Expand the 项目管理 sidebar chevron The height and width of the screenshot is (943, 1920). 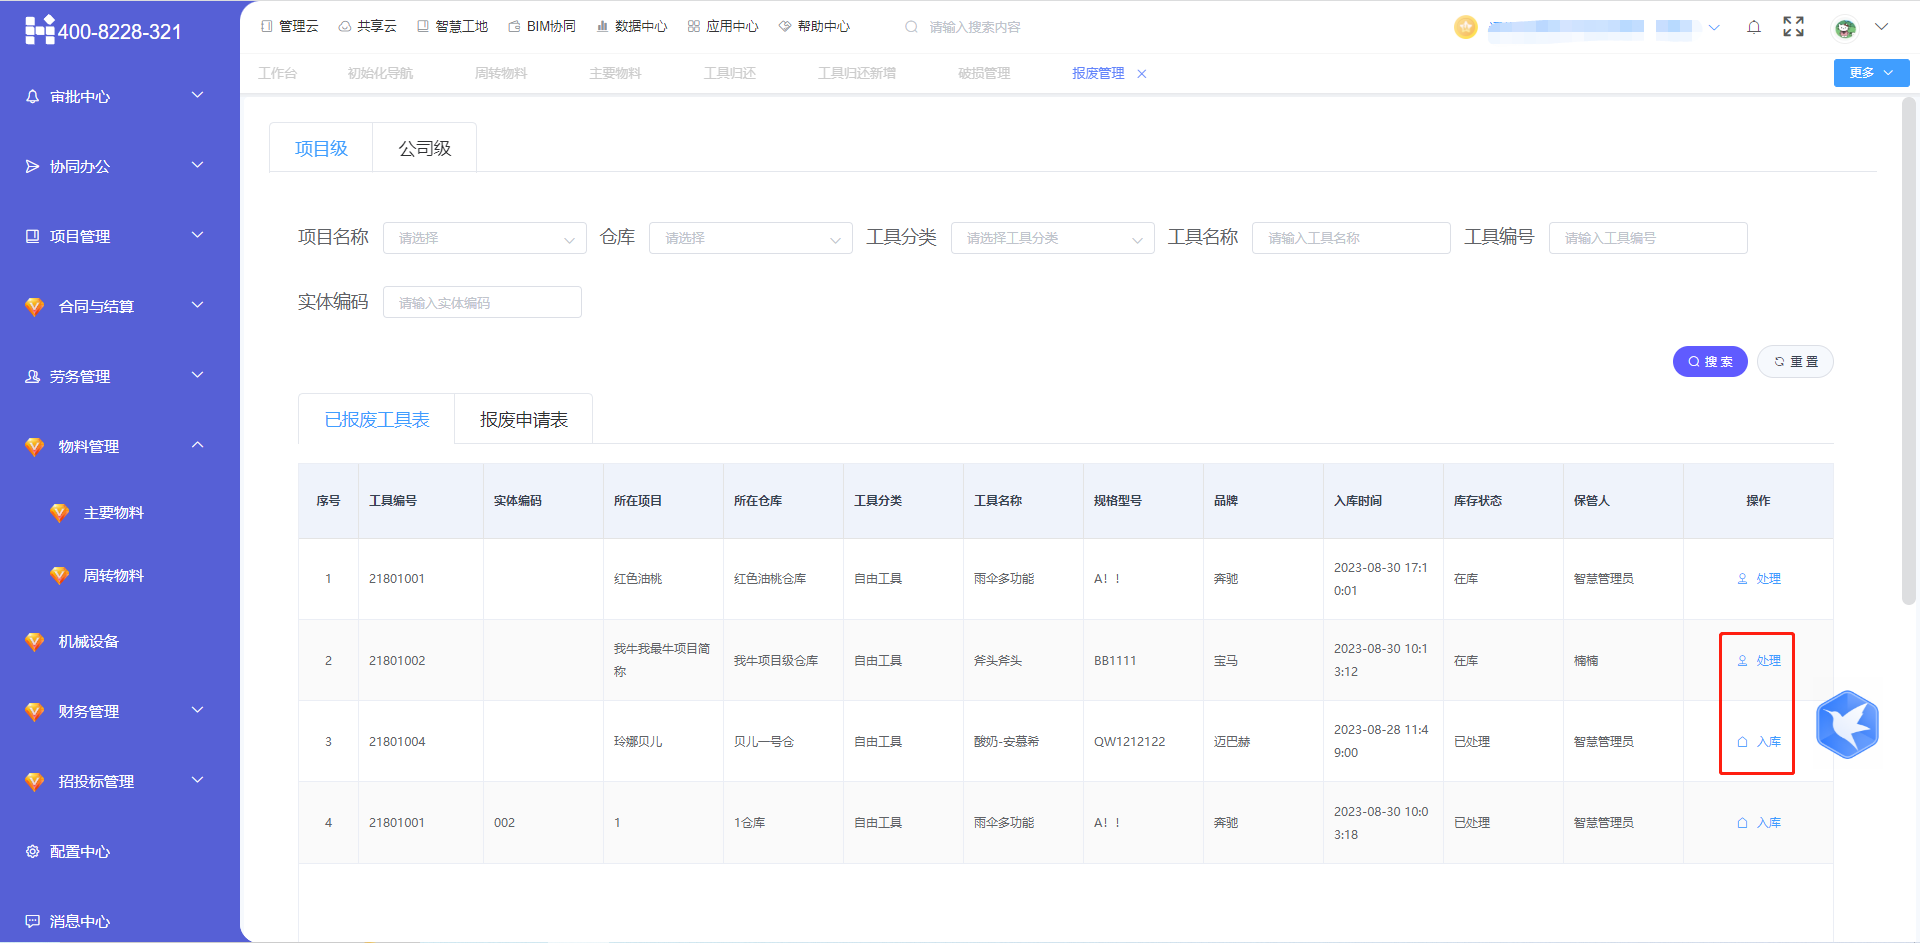(x=198, y=235)
